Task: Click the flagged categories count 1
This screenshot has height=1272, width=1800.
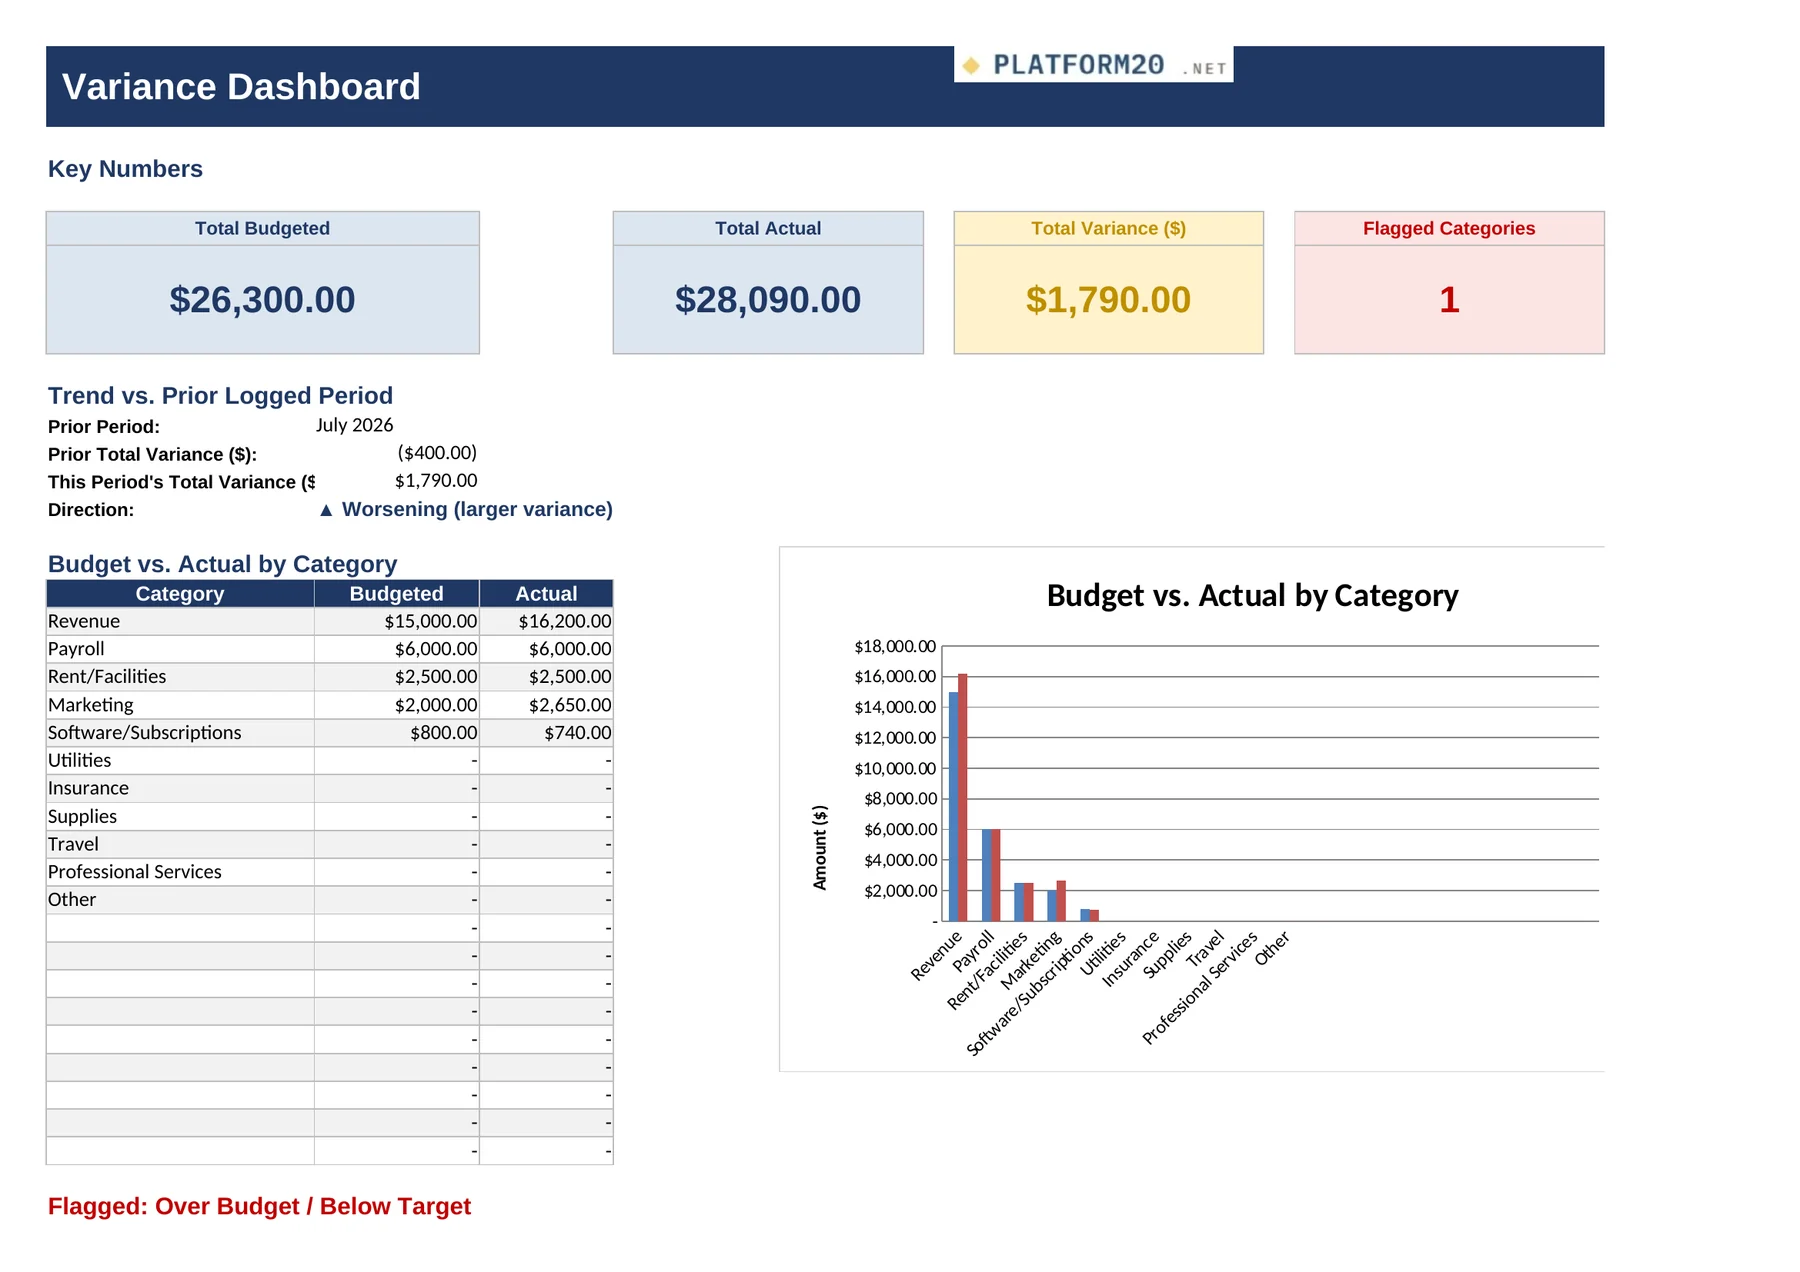Action: point(1449,300)
